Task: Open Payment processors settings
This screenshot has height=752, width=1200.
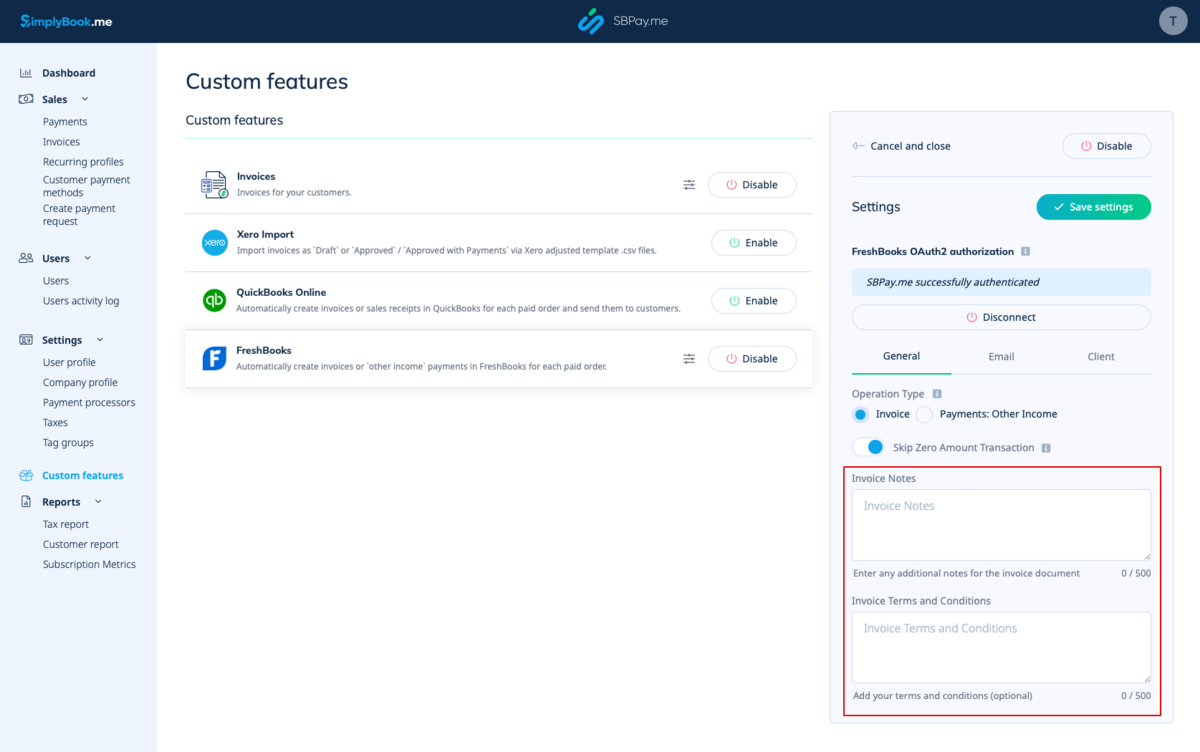Action: point(89,403)
